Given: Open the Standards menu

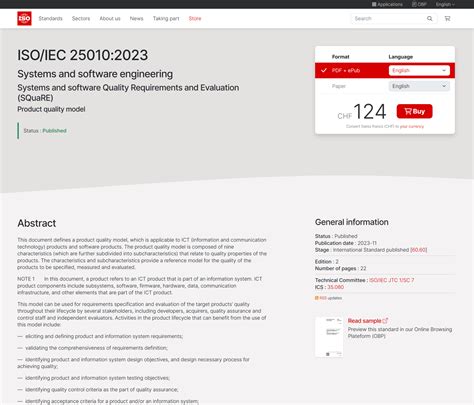Looking at the screenshot, I should tap(50, 18).
